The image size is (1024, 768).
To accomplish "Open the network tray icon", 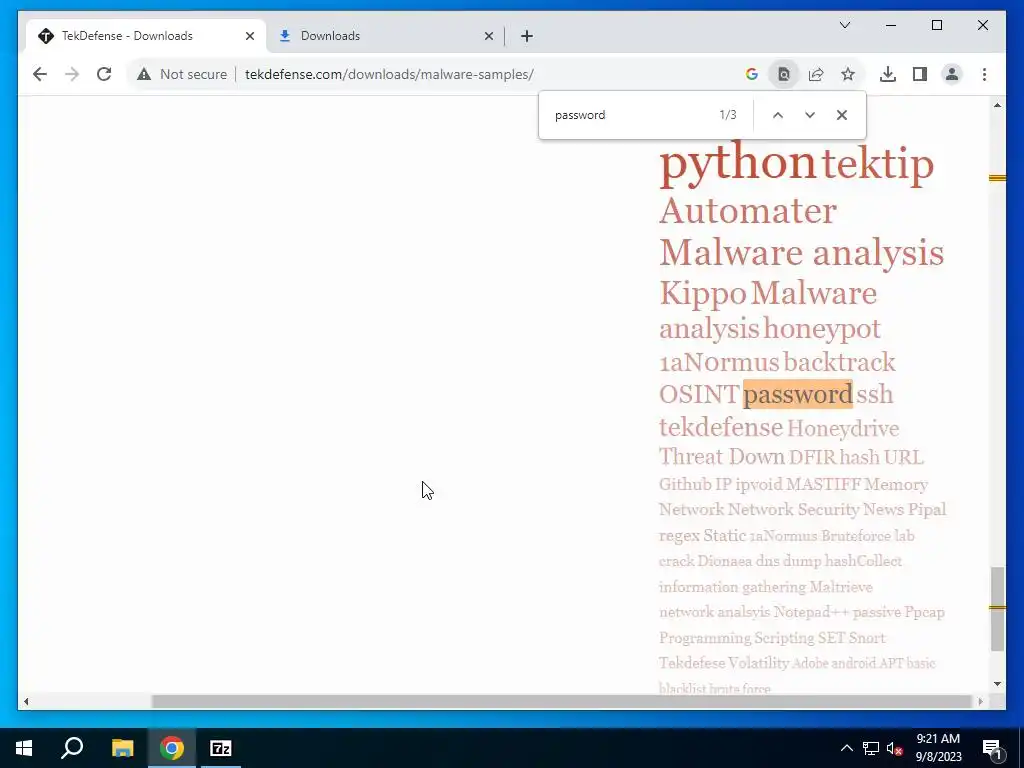I will [871, 748].
